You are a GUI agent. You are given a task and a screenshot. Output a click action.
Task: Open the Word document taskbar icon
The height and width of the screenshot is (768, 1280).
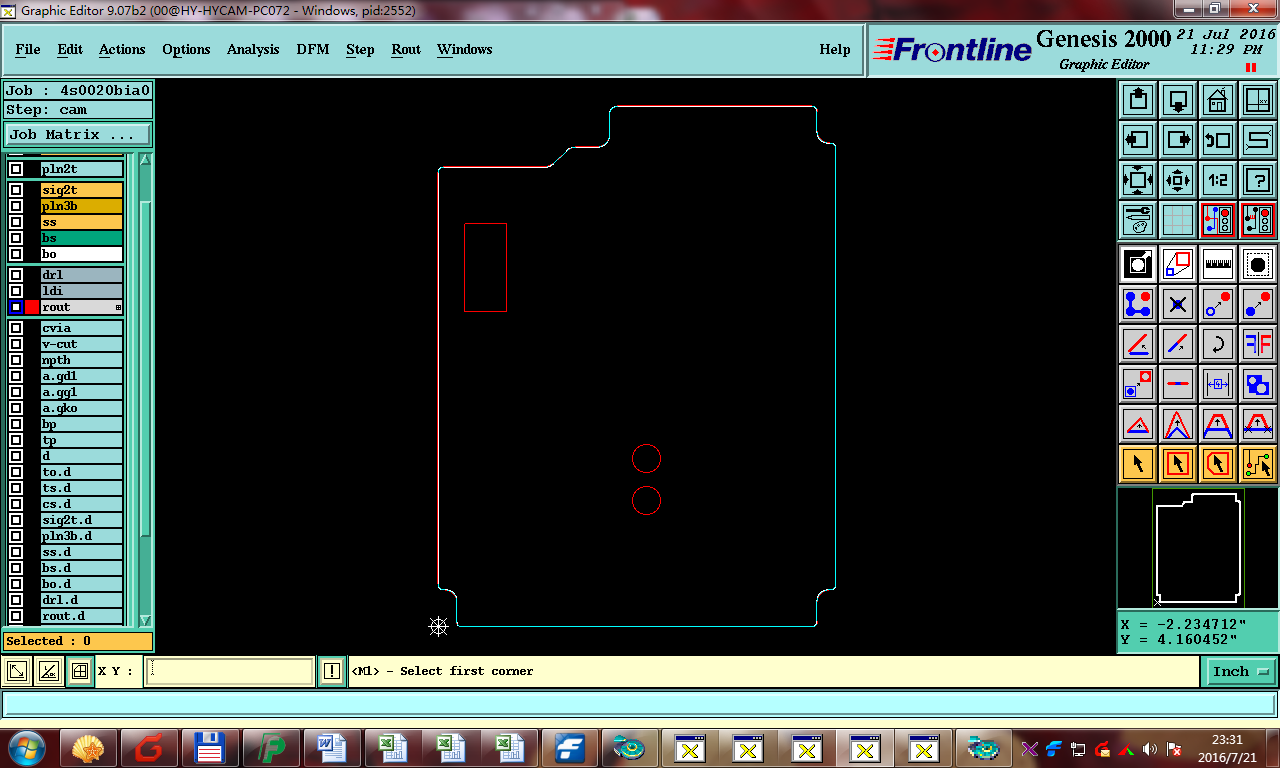331,747
